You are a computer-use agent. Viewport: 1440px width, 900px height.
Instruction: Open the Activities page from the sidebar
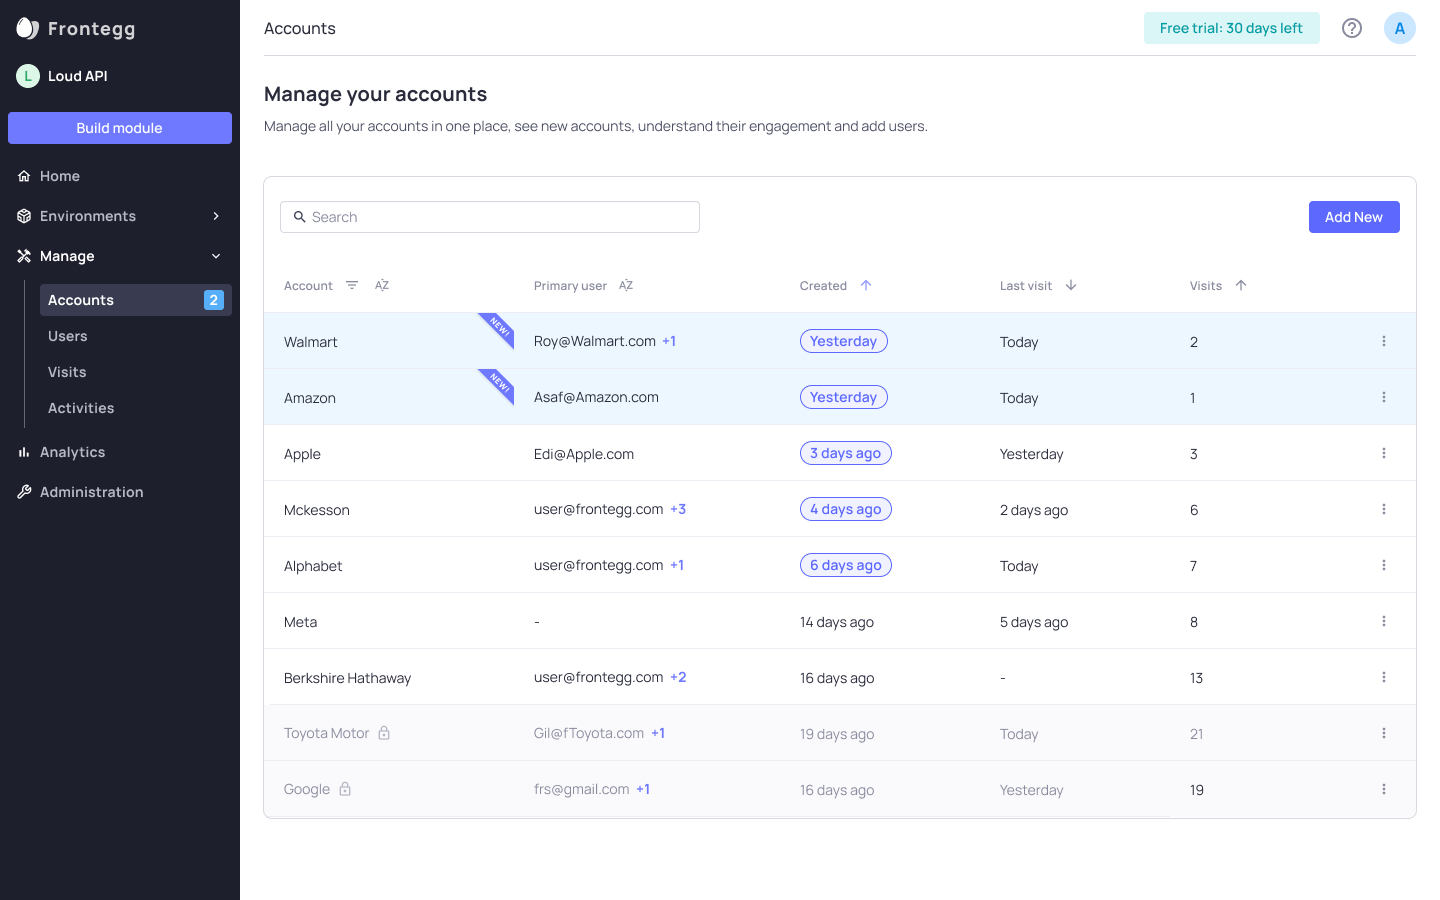pos(81,408)
